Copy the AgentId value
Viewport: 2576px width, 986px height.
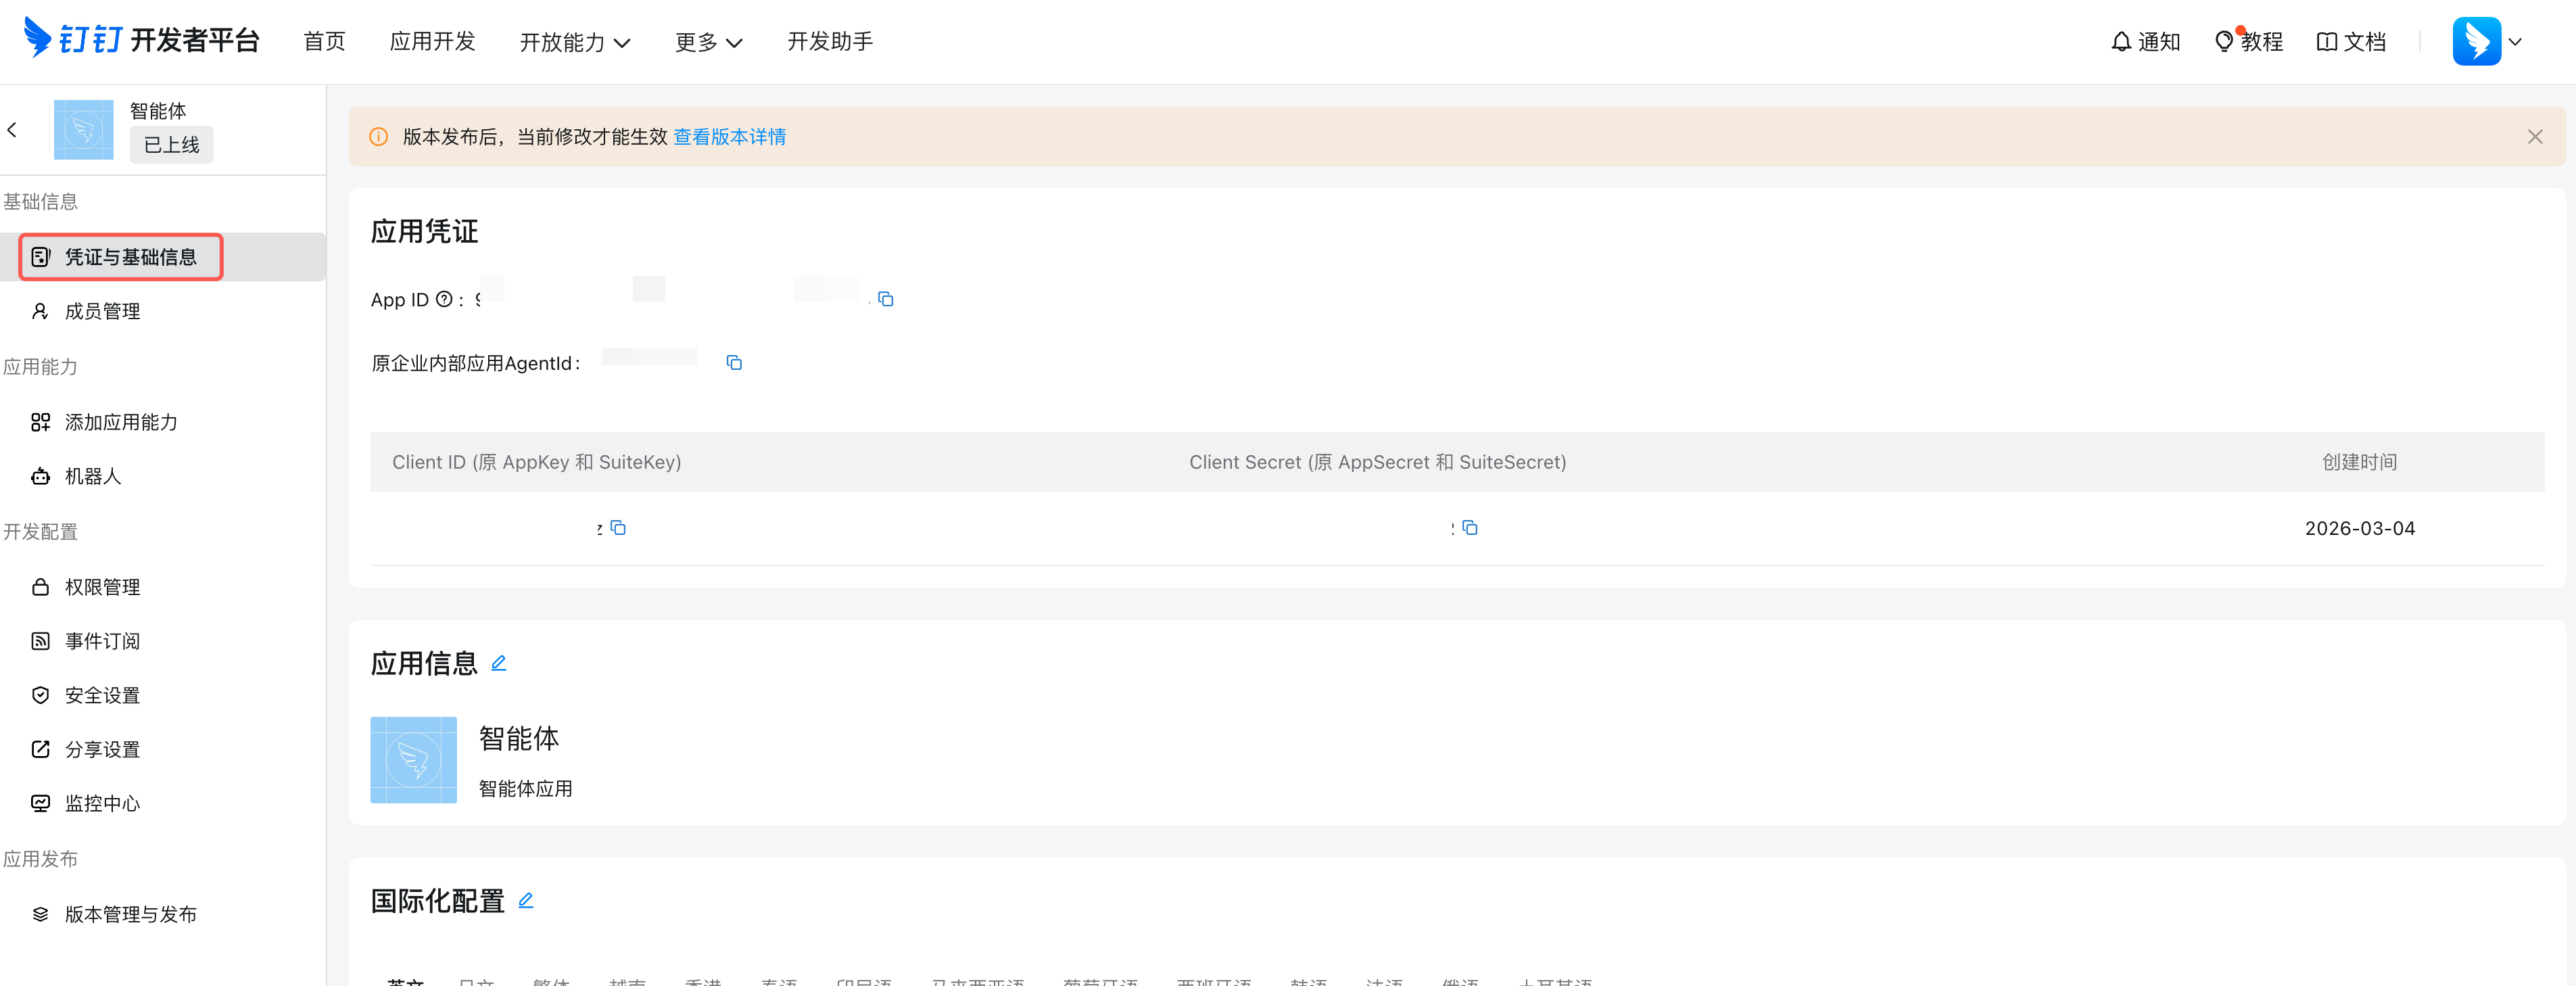734,363
